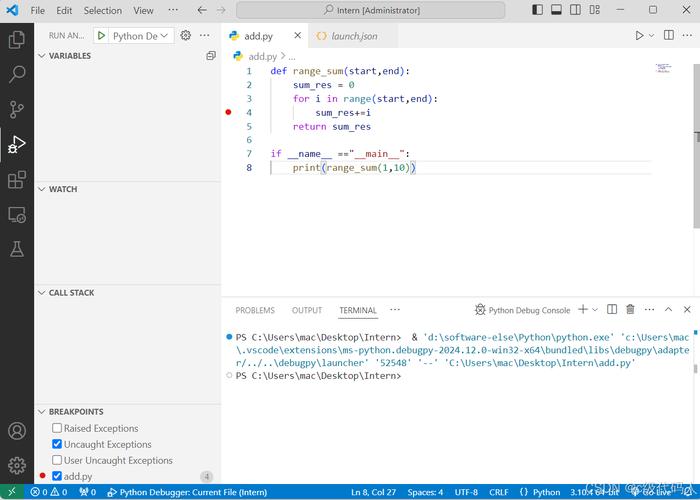Collapse the CALL STACK section
This screenshot has height=500, width=700.
[x=71, y=293]
